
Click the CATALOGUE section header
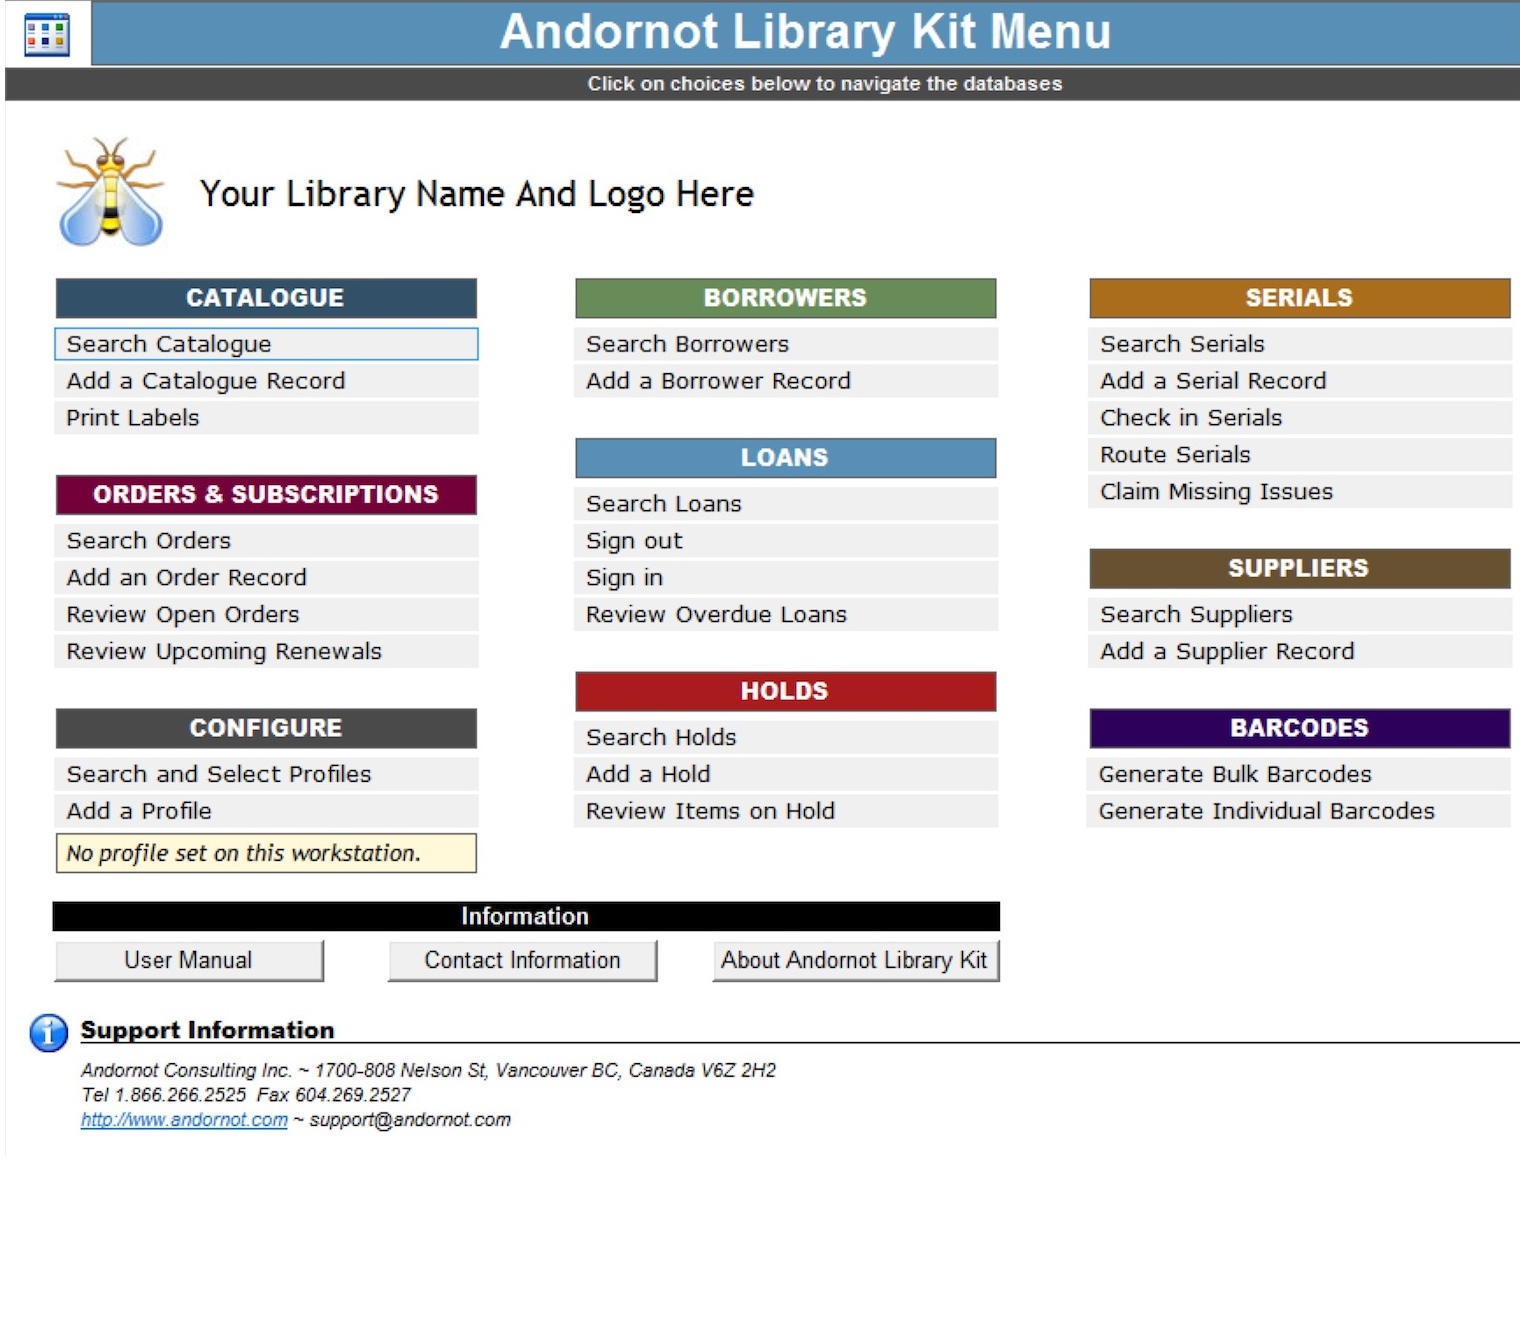click(266, 298)
